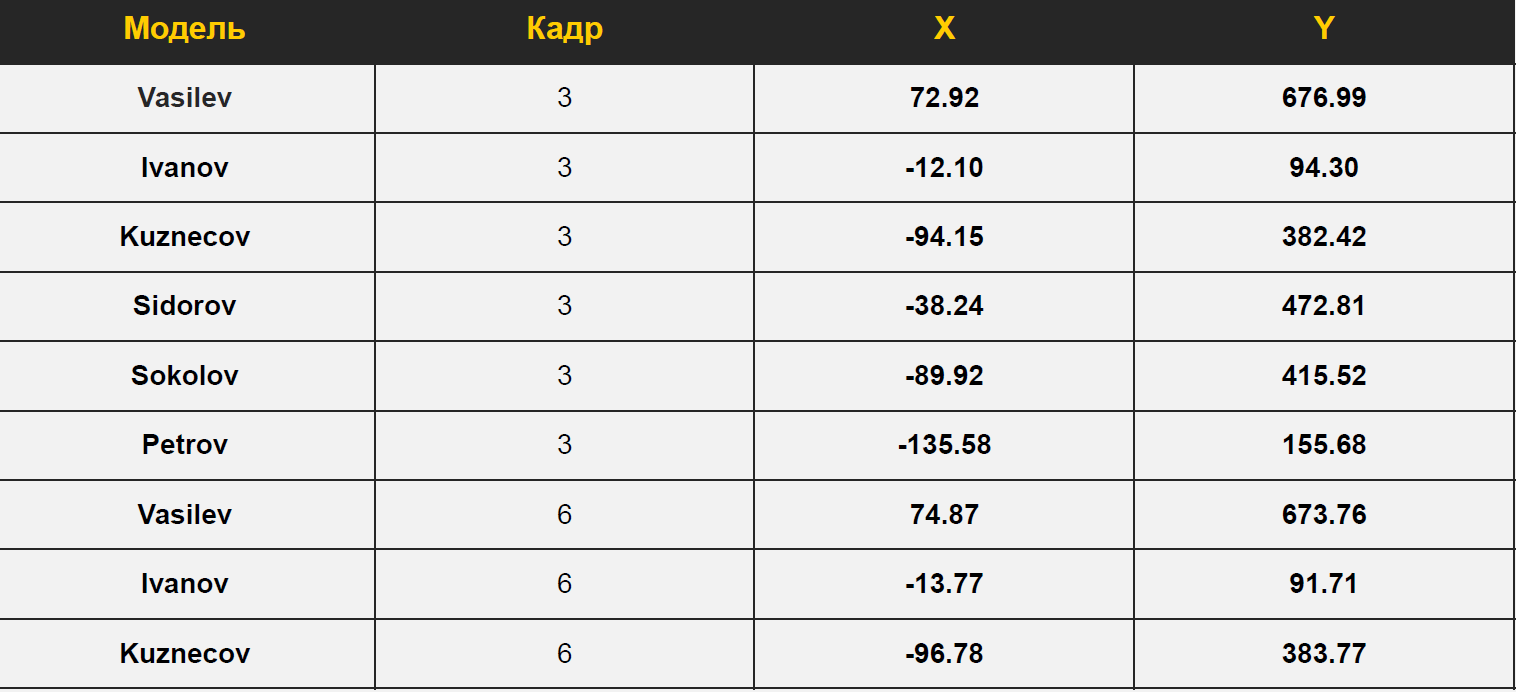Click the -135.58 X value

(944, 445)
